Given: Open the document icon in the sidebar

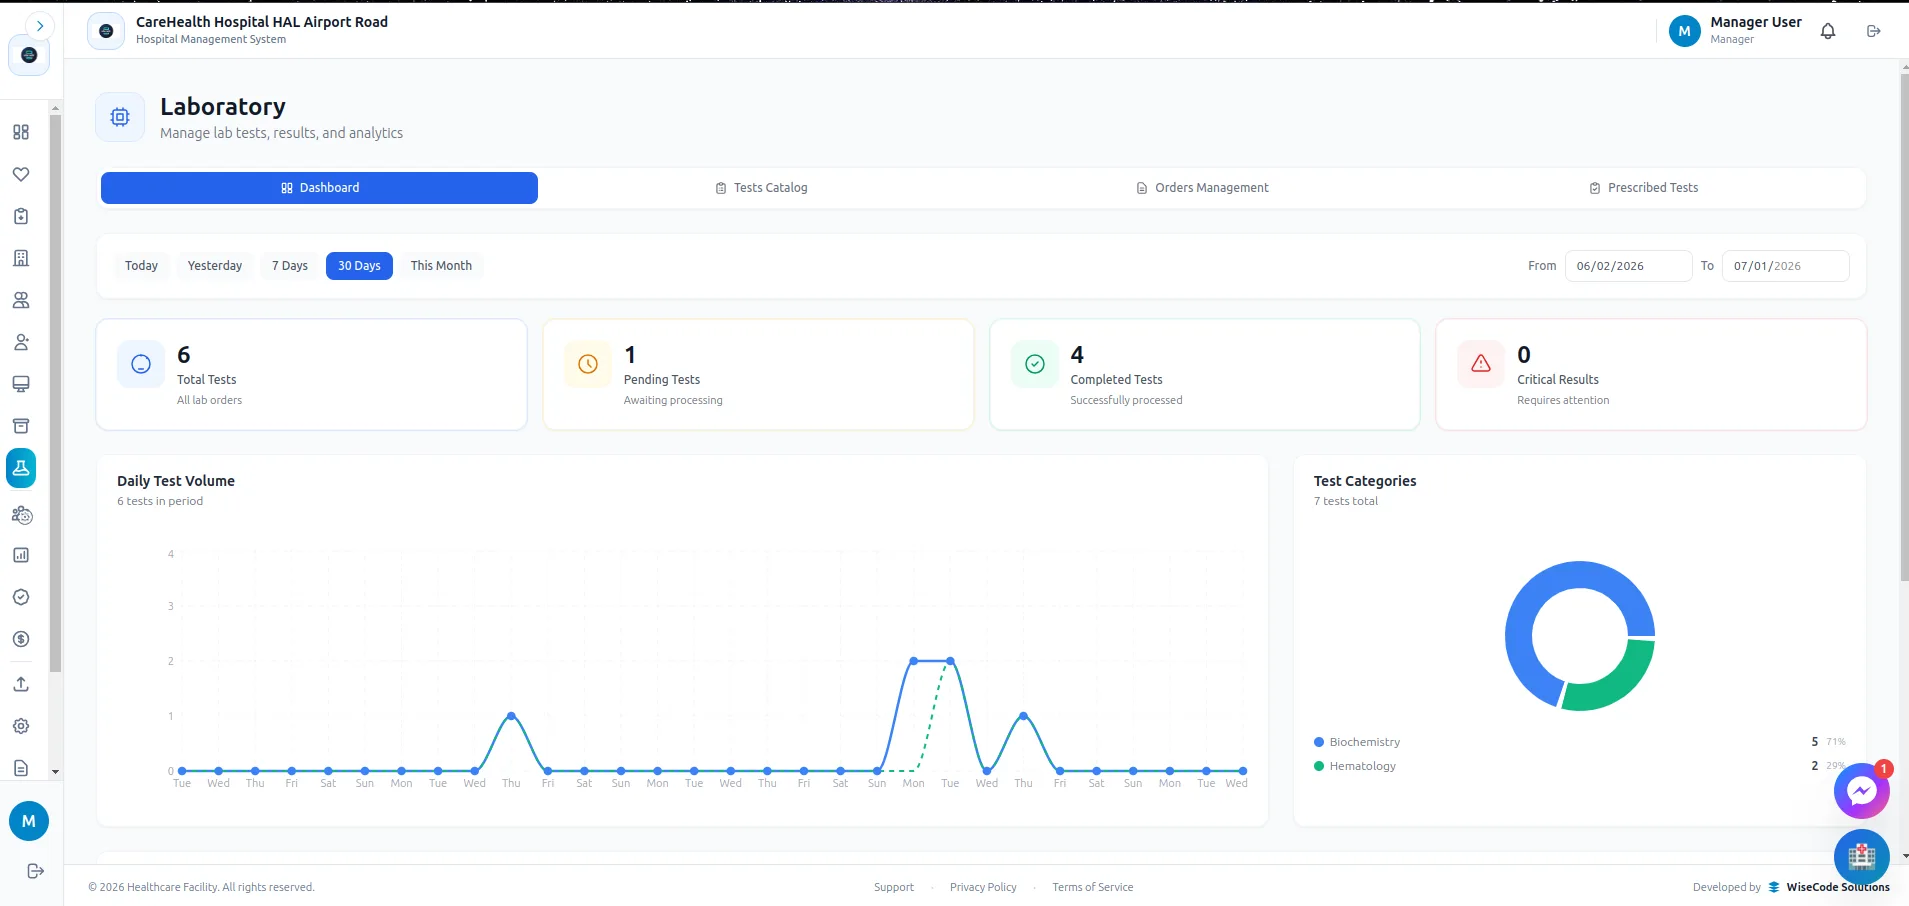Looking at the screenshot, I should 21,768.
